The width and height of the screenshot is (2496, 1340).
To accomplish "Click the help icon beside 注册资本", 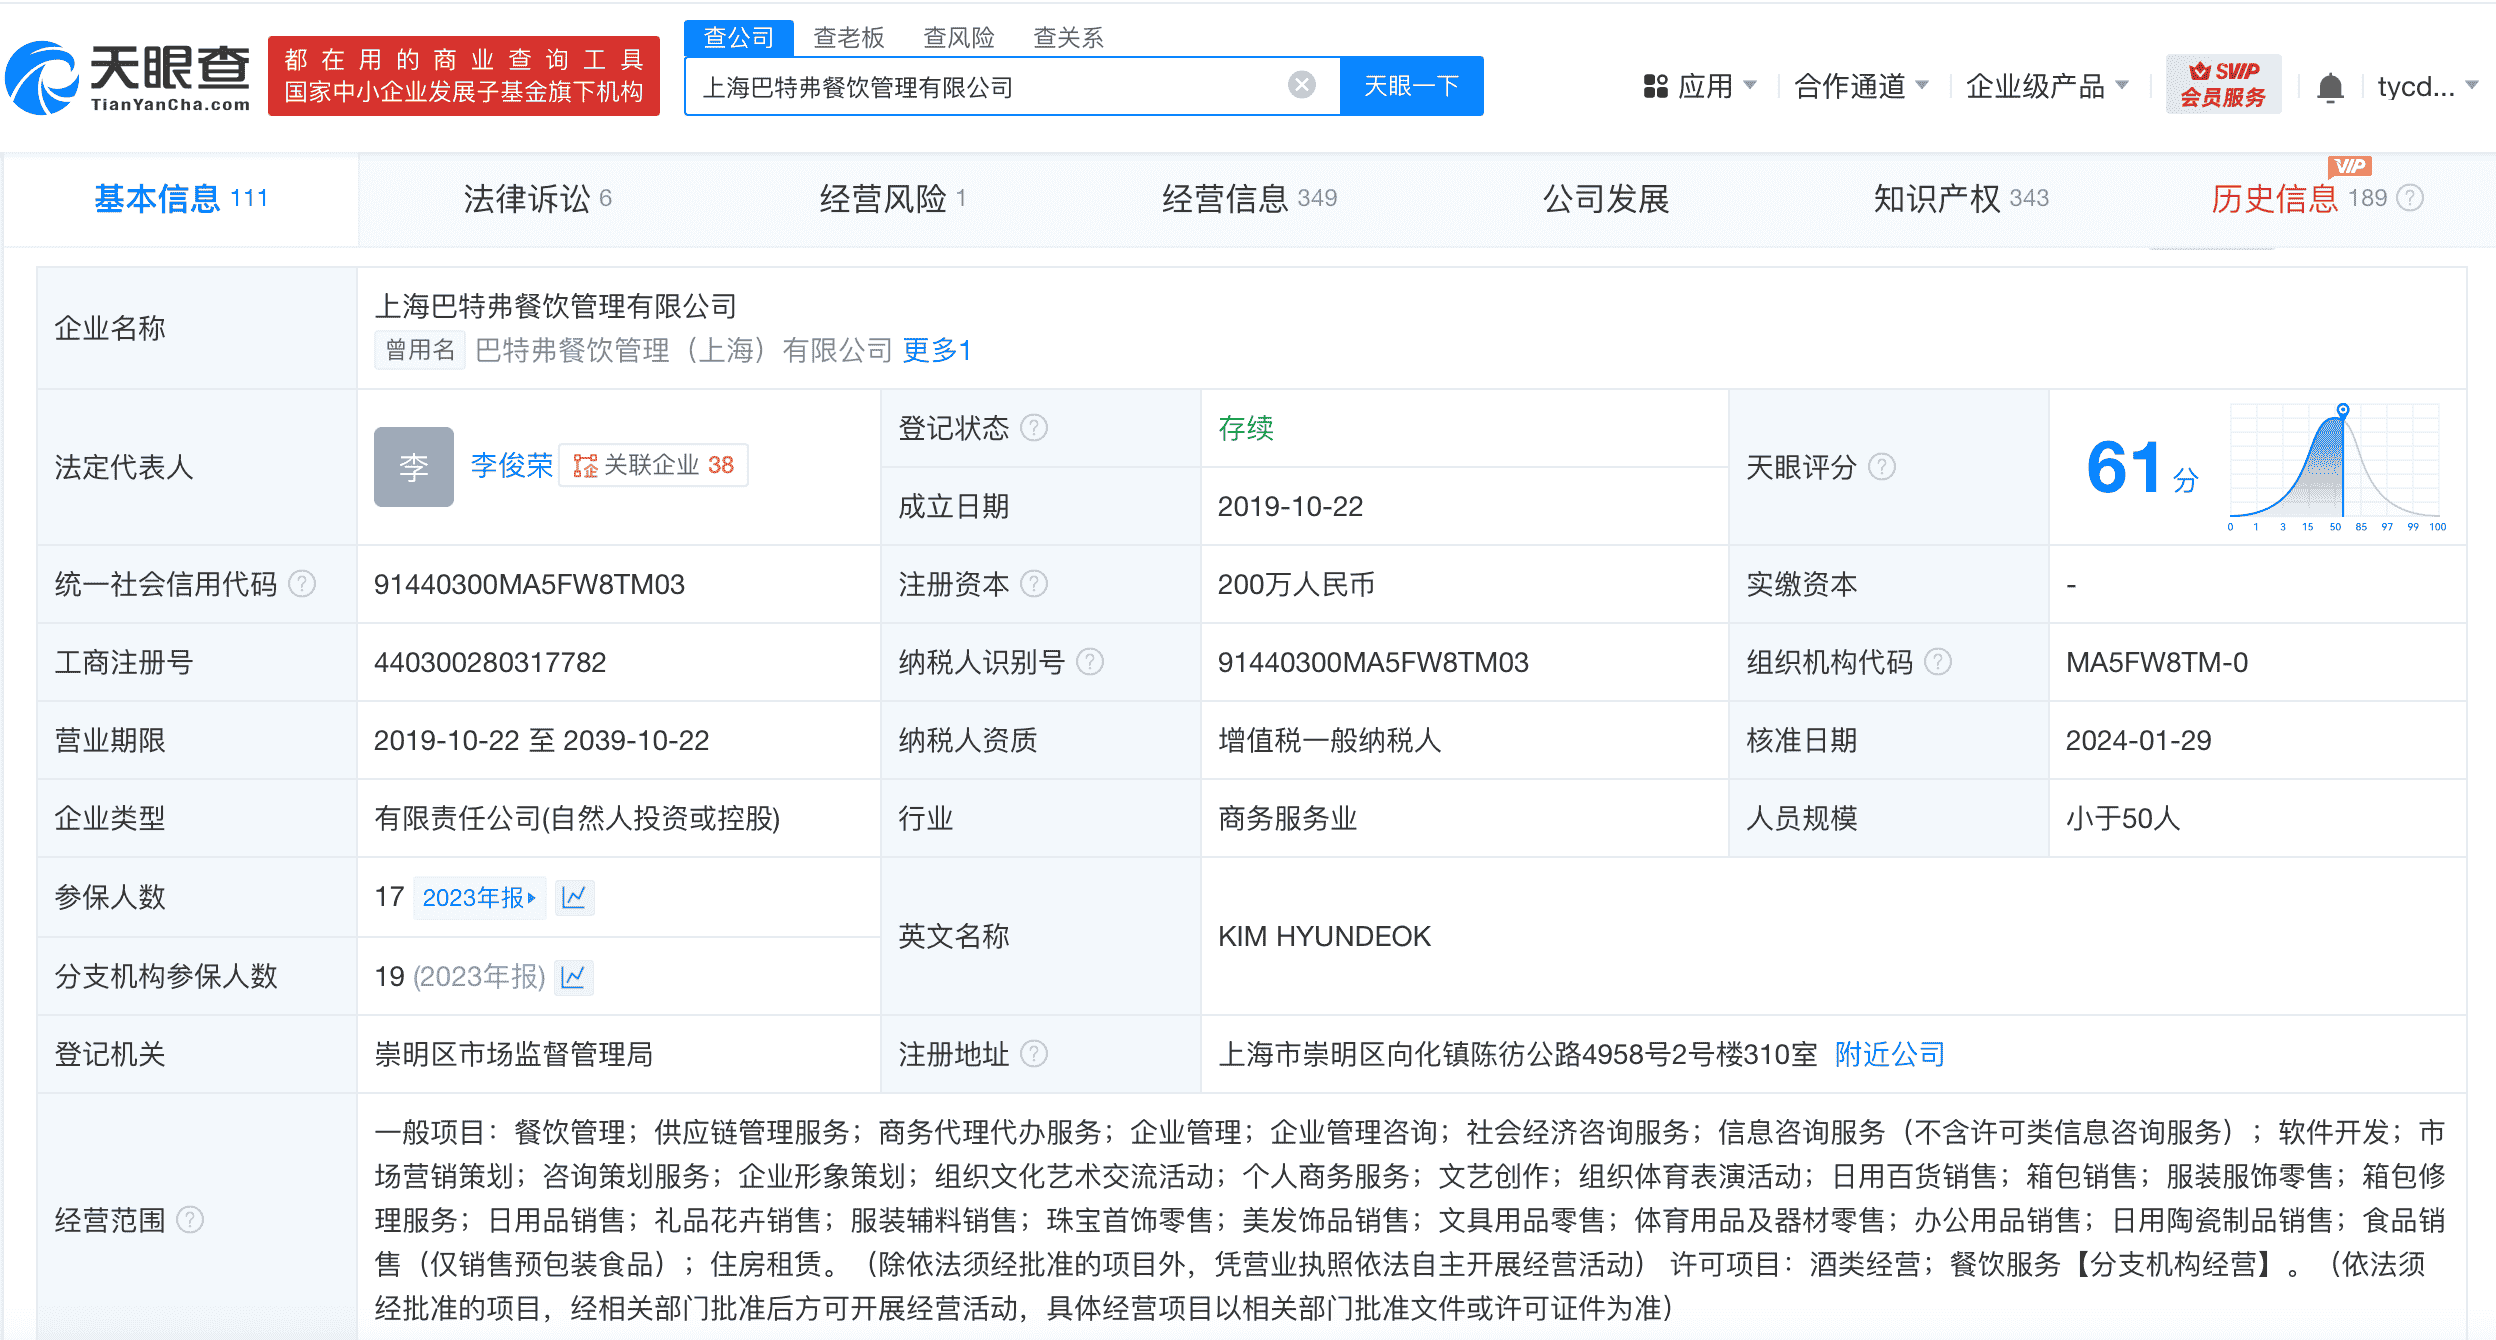I will 1035,584.
